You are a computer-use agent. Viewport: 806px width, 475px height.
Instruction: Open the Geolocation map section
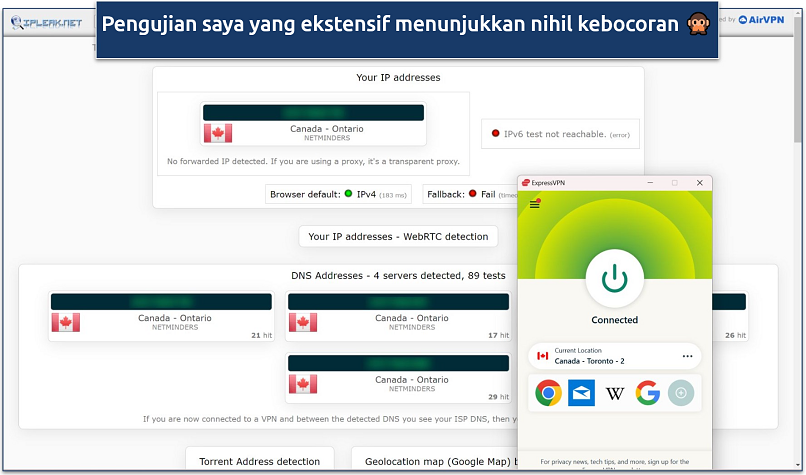(432, 461)
